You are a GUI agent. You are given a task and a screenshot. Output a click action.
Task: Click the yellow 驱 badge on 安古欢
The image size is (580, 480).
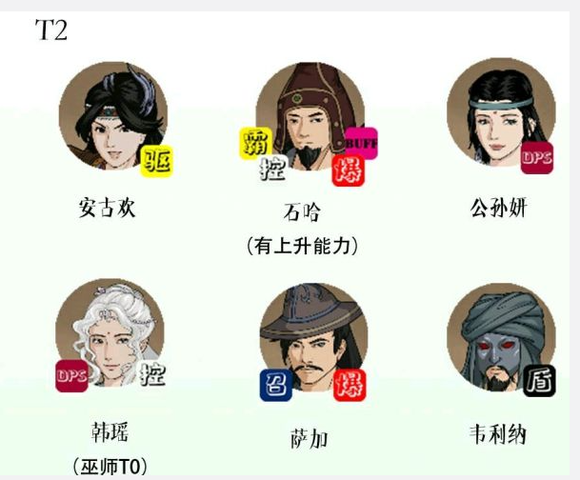[156, 161]
